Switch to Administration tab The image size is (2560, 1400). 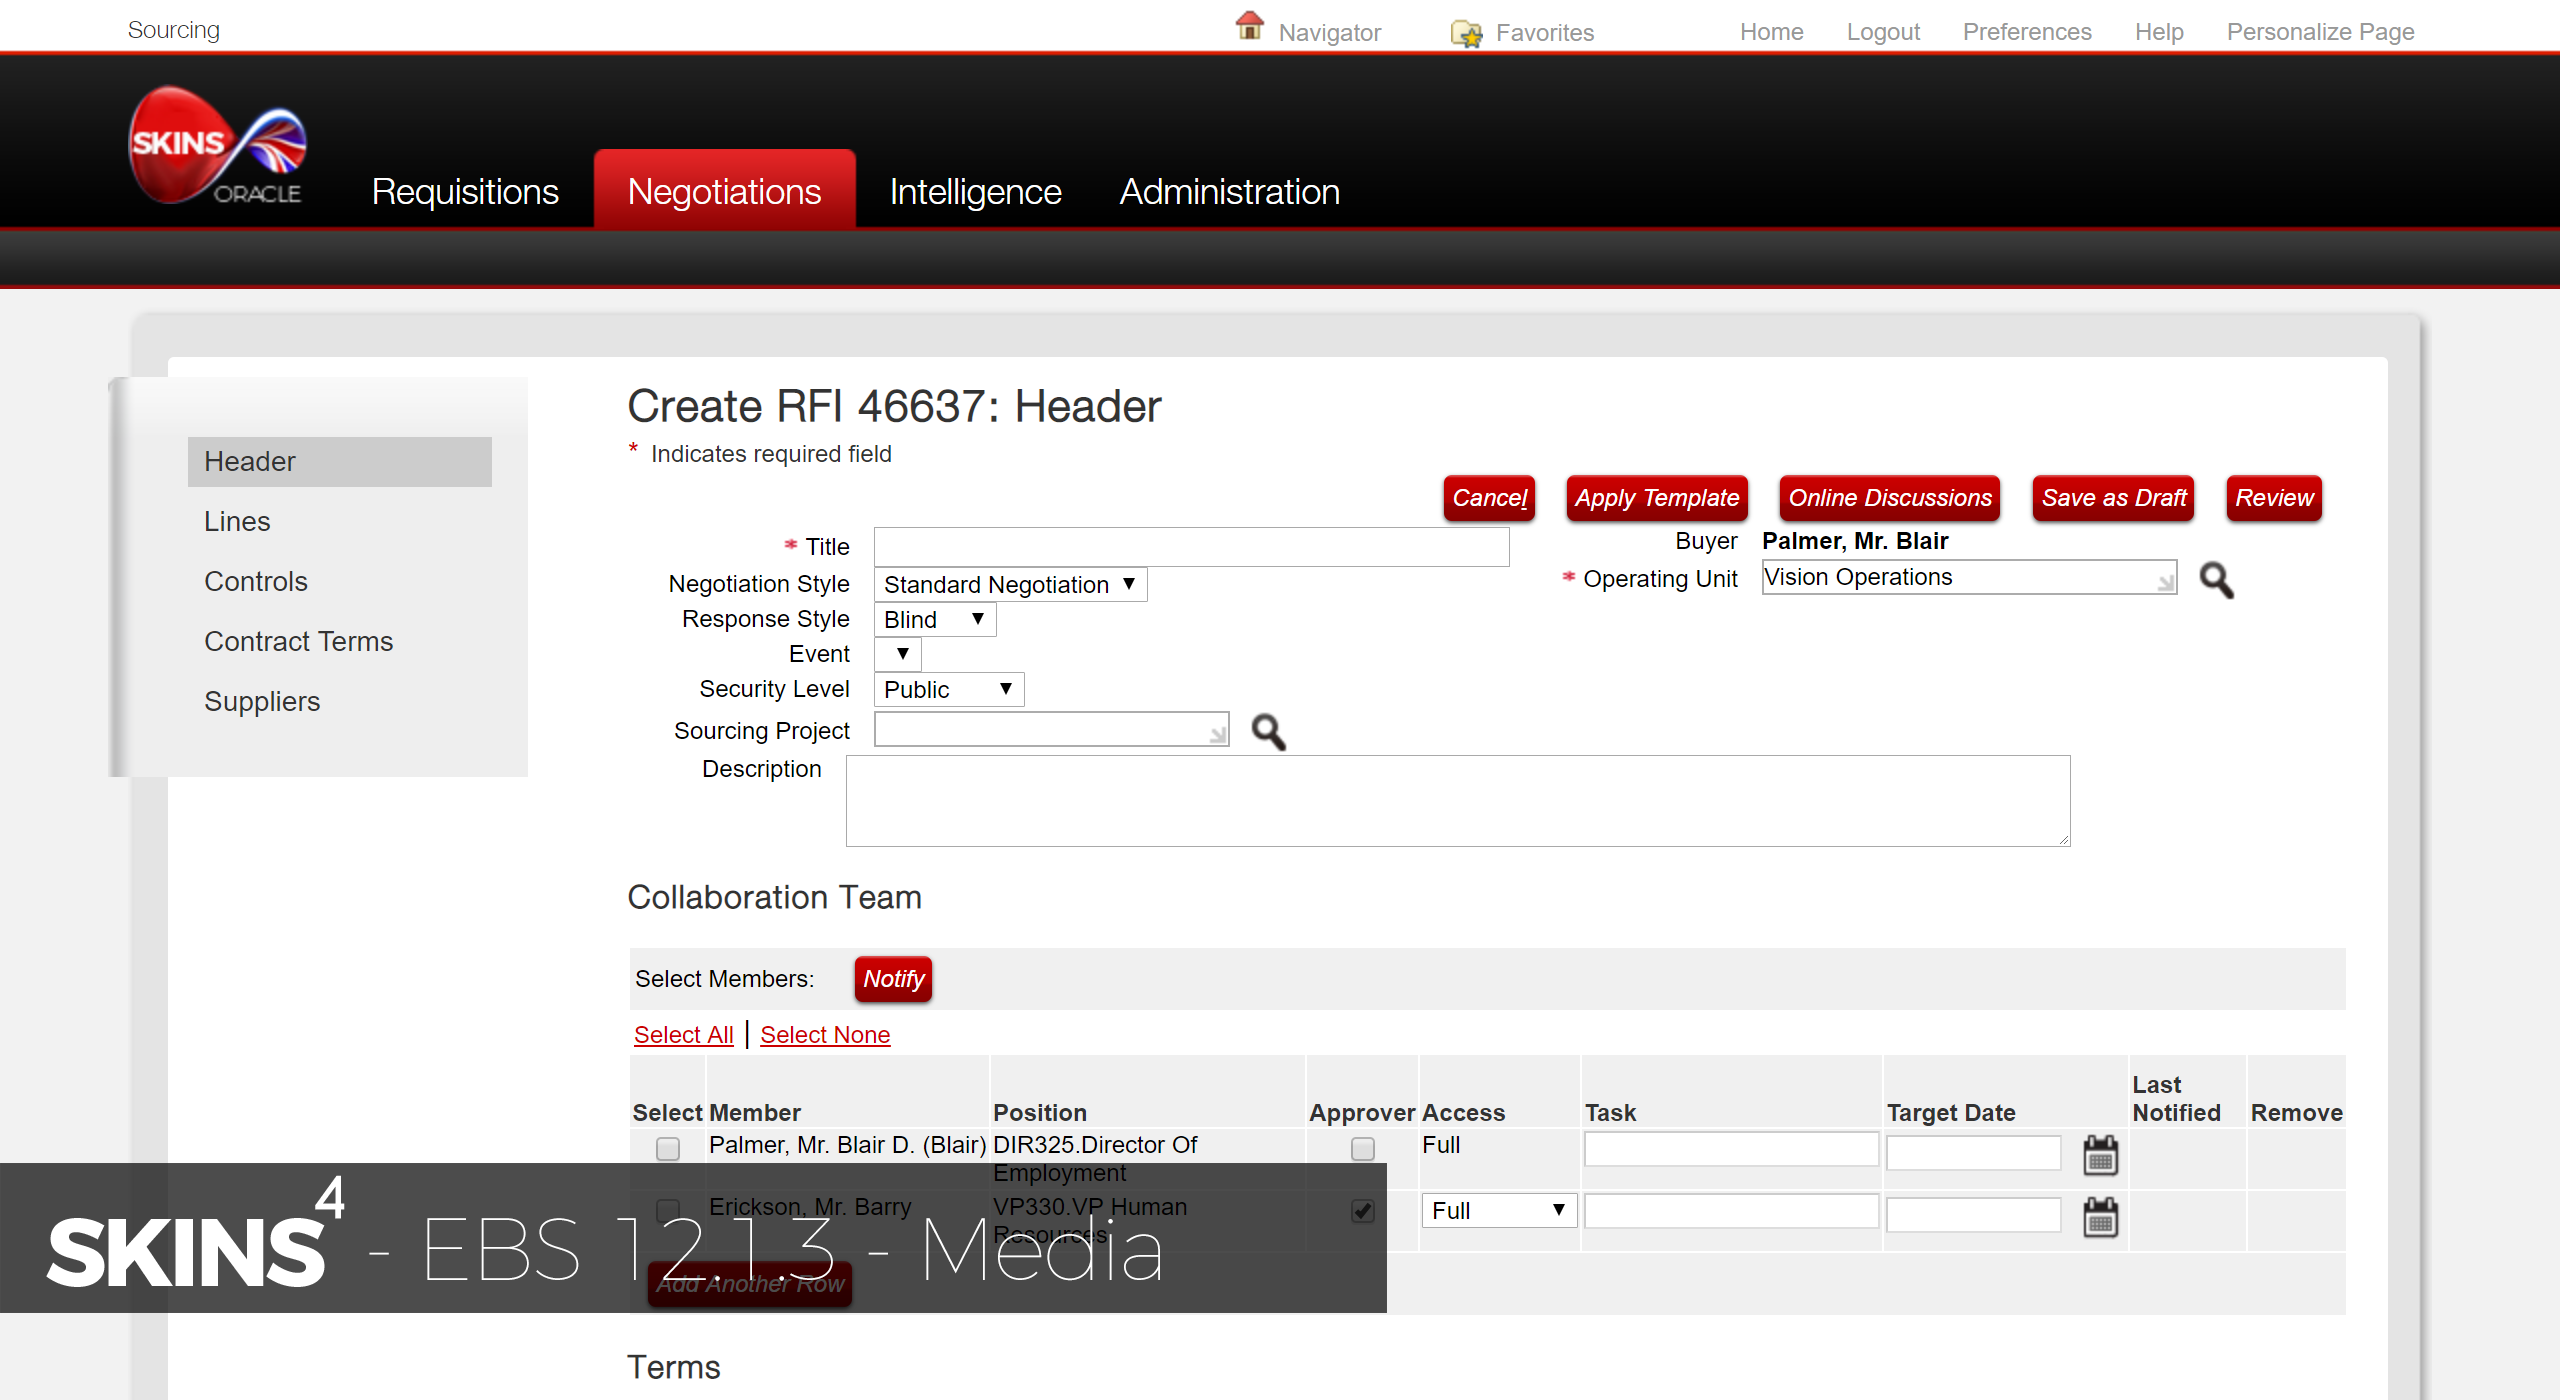1230,191
